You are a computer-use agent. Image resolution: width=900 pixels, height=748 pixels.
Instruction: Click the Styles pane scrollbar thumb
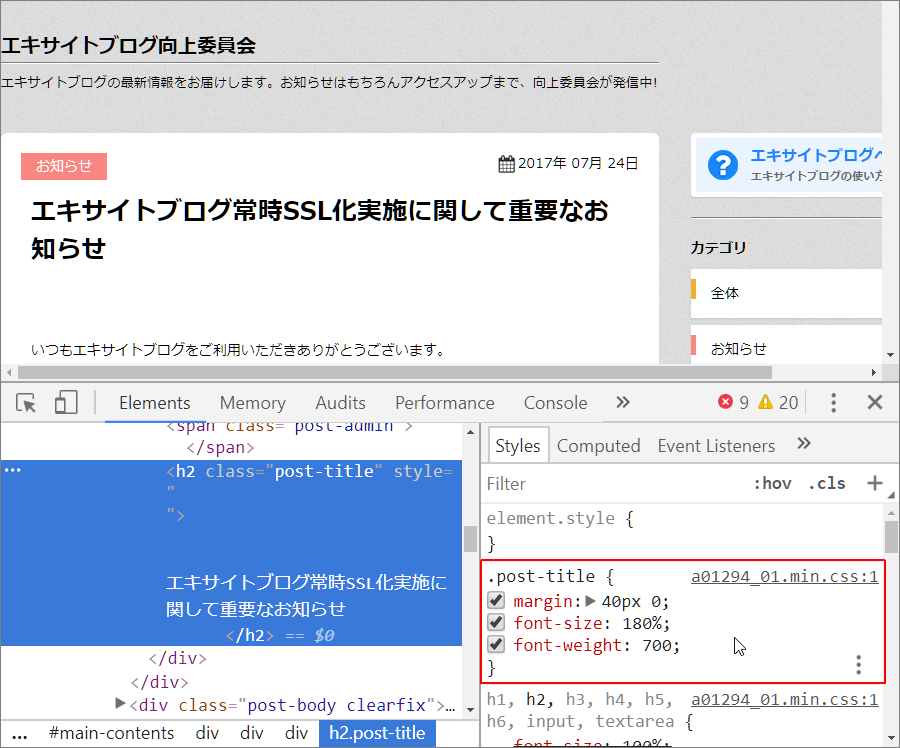[x=891, y=536]
